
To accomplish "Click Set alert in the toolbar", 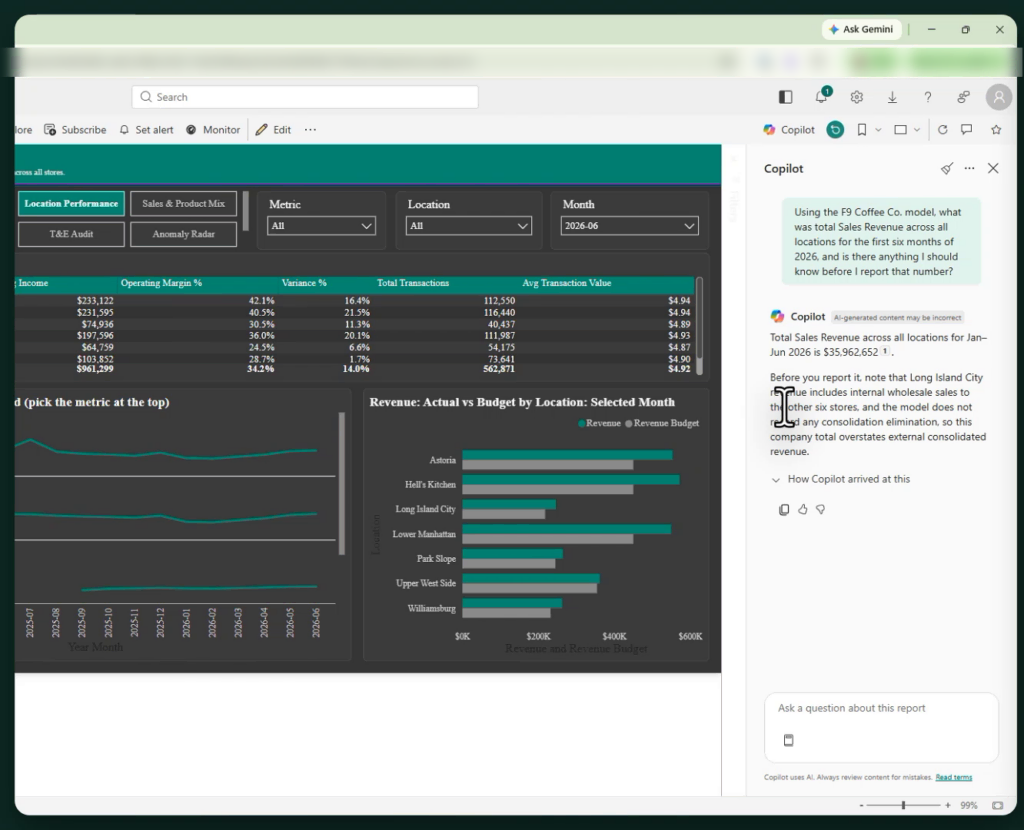I will (146, 130).
